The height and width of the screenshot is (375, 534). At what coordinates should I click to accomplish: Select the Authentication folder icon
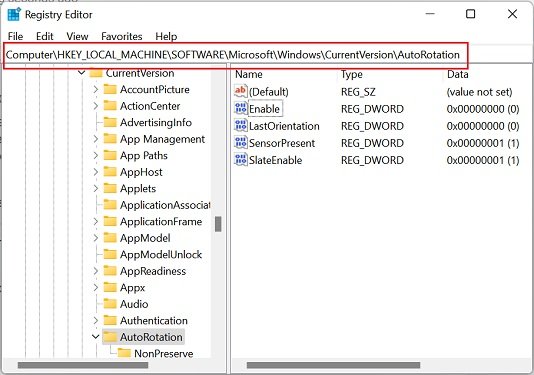tap(110, 321)
